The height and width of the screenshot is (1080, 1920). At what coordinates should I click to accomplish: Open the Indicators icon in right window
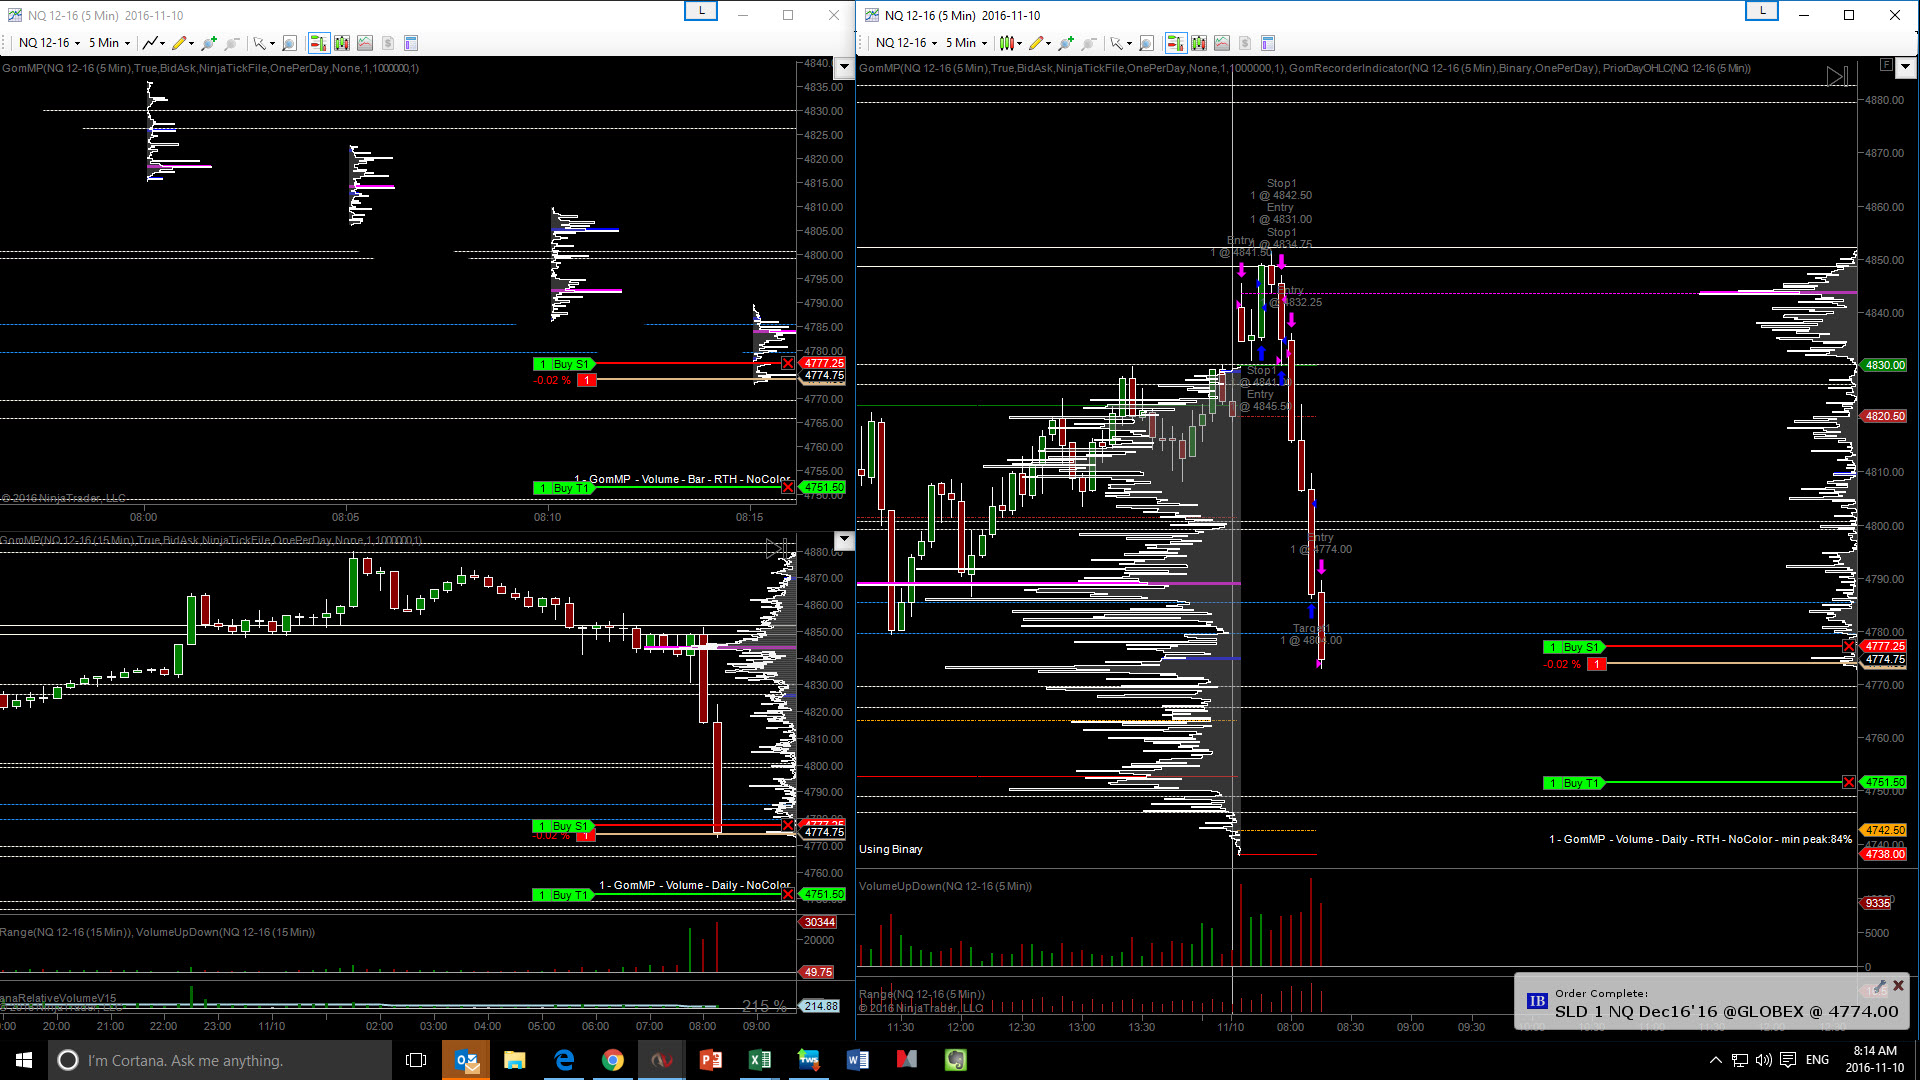pos(1222,43)
